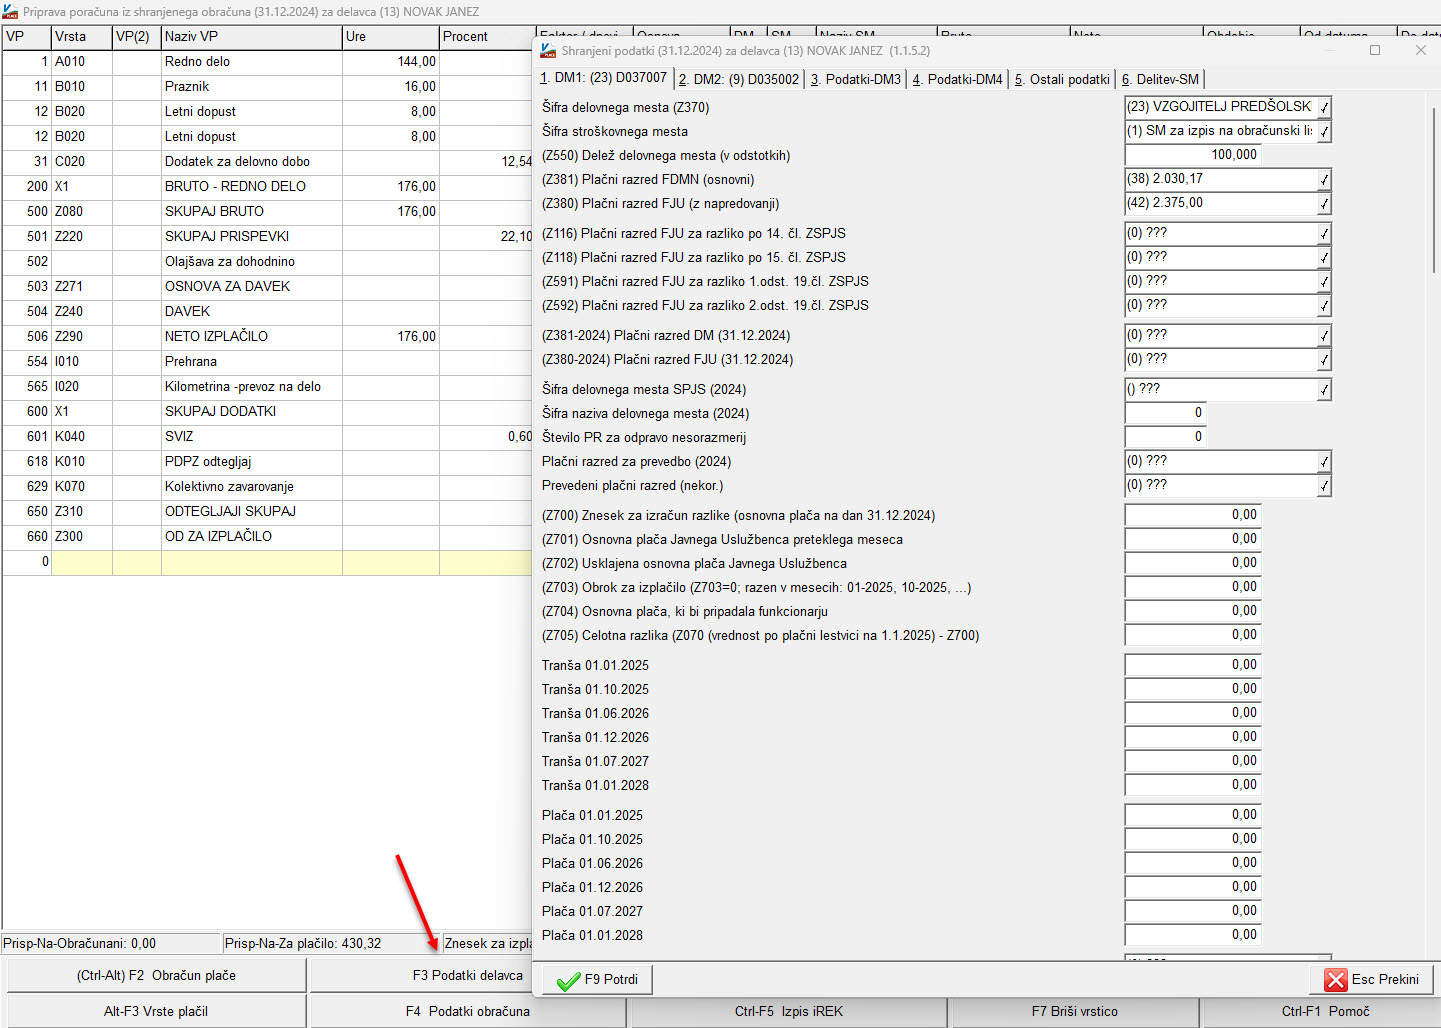Expand the (Z381) Plačni razred FDMN dropdown
Image resolution: width=1441 pixels, height=1028 pixels.
pos(1324,179)
